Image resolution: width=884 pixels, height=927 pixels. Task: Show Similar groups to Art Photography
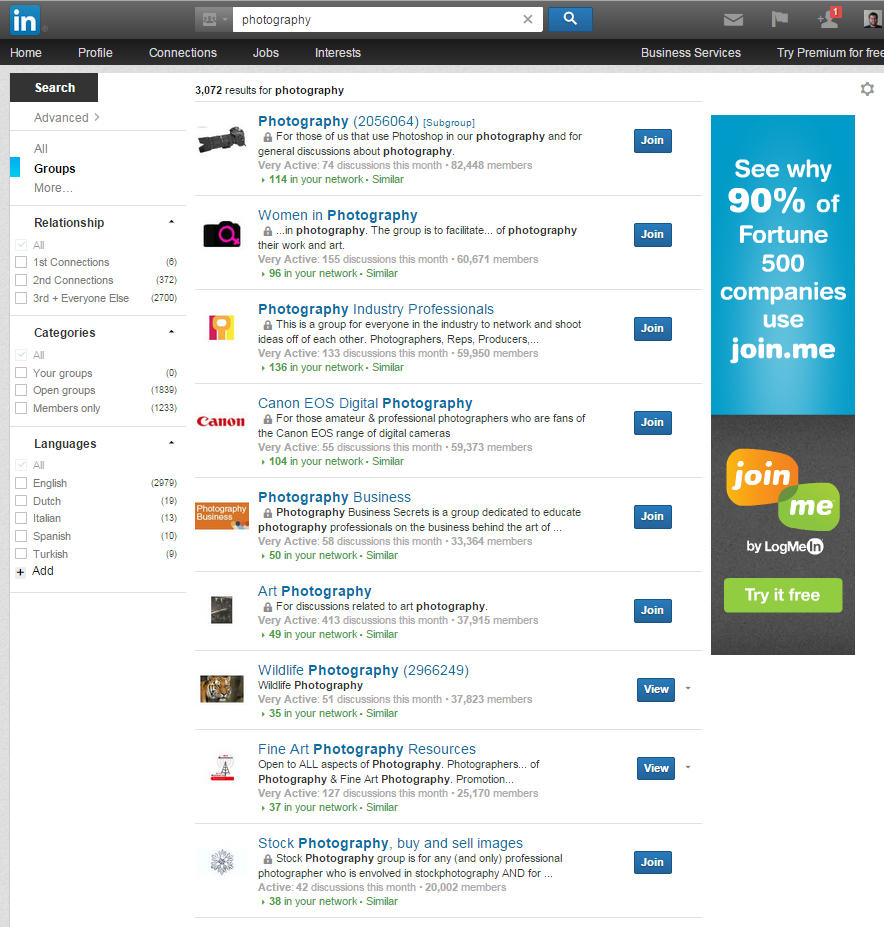(382, 634)
